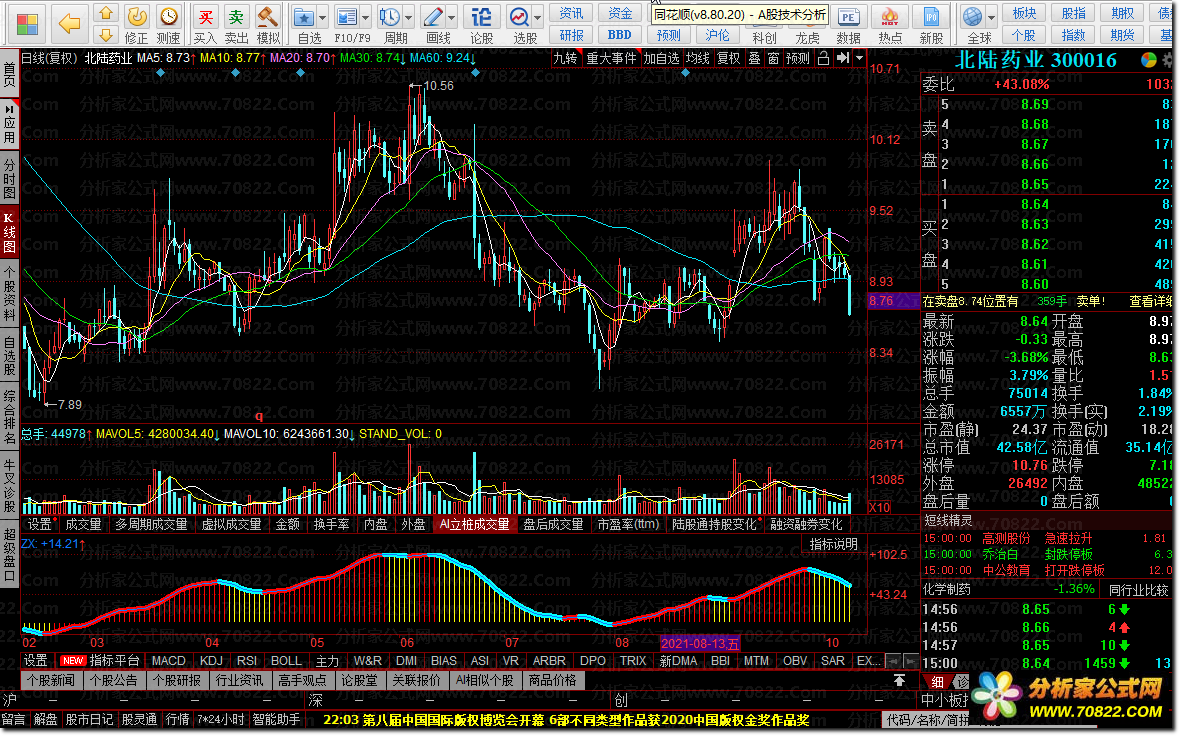The height and width of the screenshot is (736, 1181).
Task: Toggle the 细 detail view button
Action: pos(937,682)
